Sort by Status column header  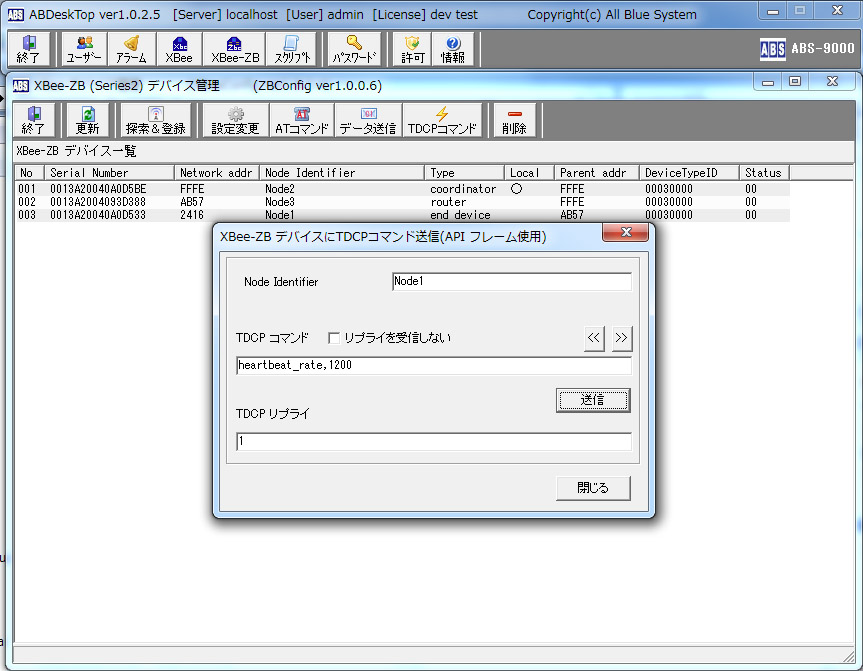click(x=764, y=173)
